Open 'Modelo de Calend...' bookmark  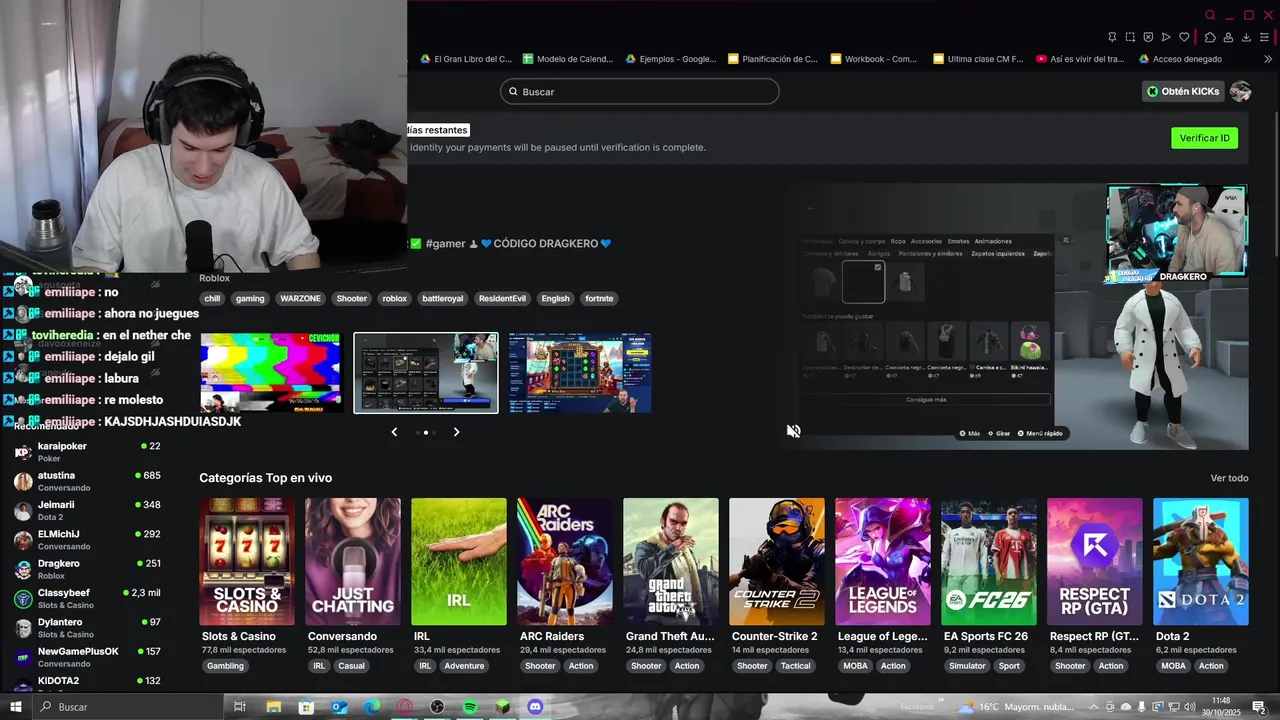[x=568, y=59]
